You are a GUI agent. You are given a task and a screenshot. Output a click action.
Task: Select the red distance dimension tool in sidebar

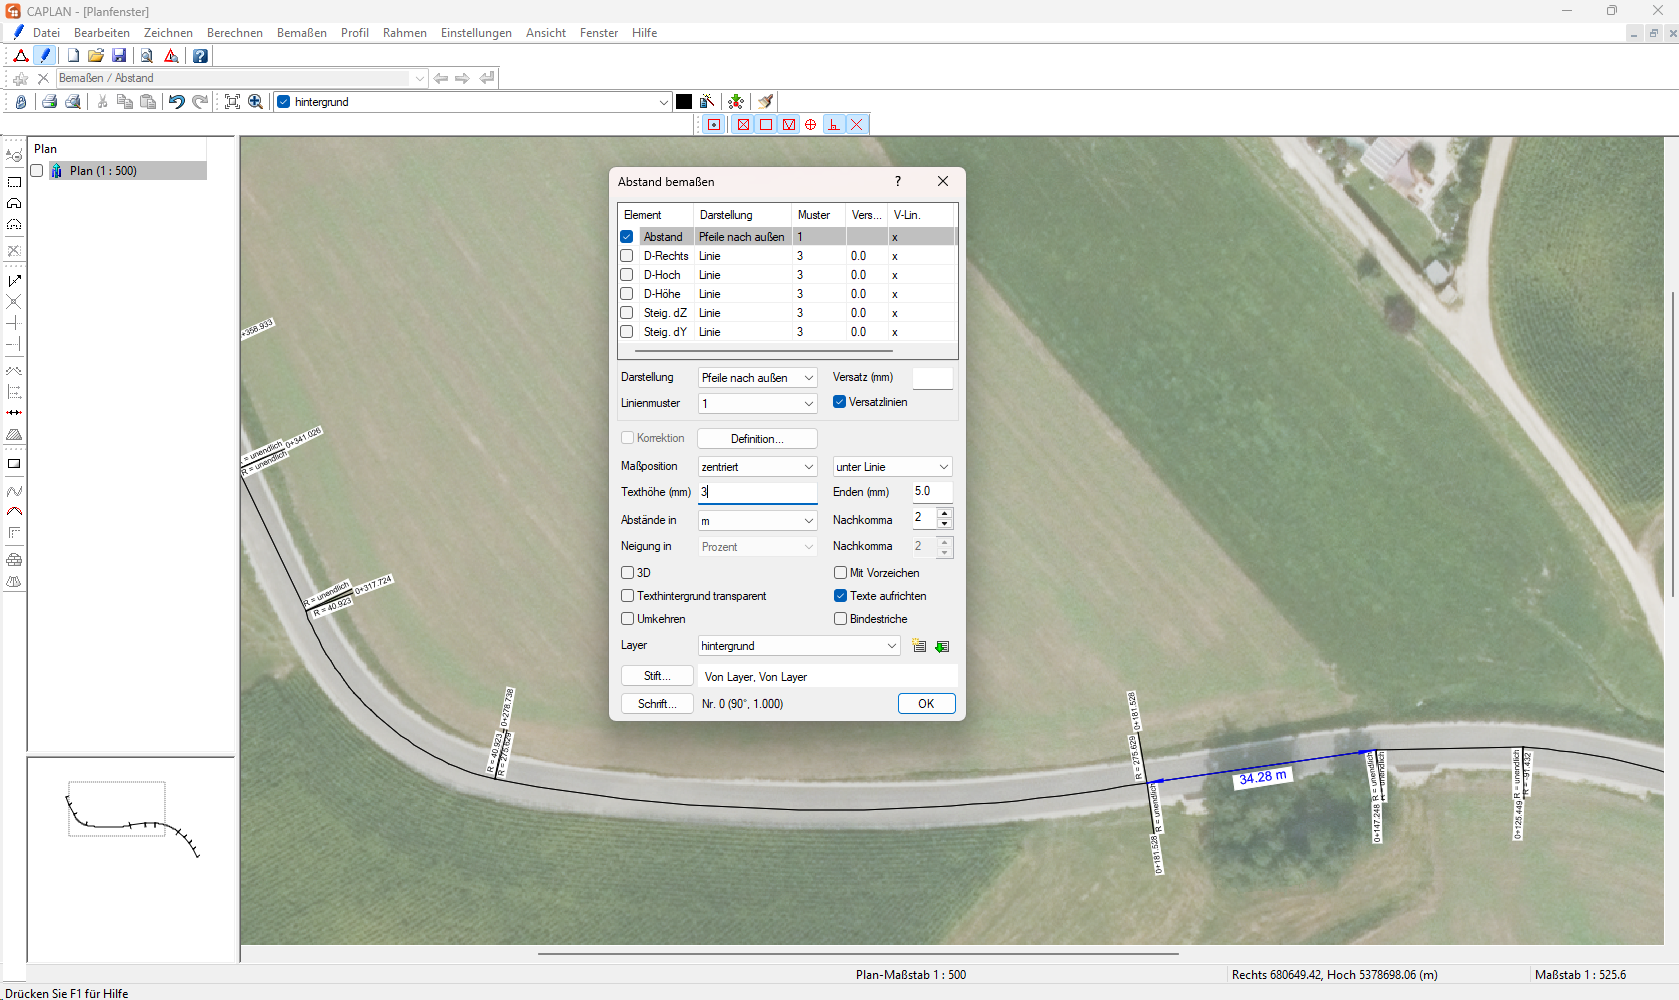pos(14,413)
